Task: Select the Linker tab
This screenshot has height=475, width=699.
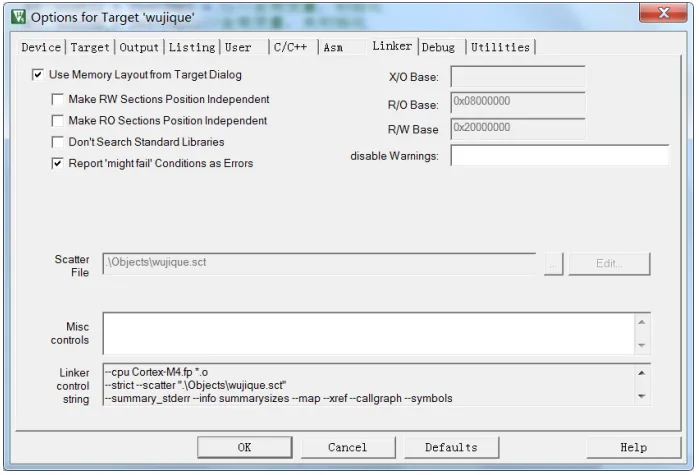Action: pos(392,46)
